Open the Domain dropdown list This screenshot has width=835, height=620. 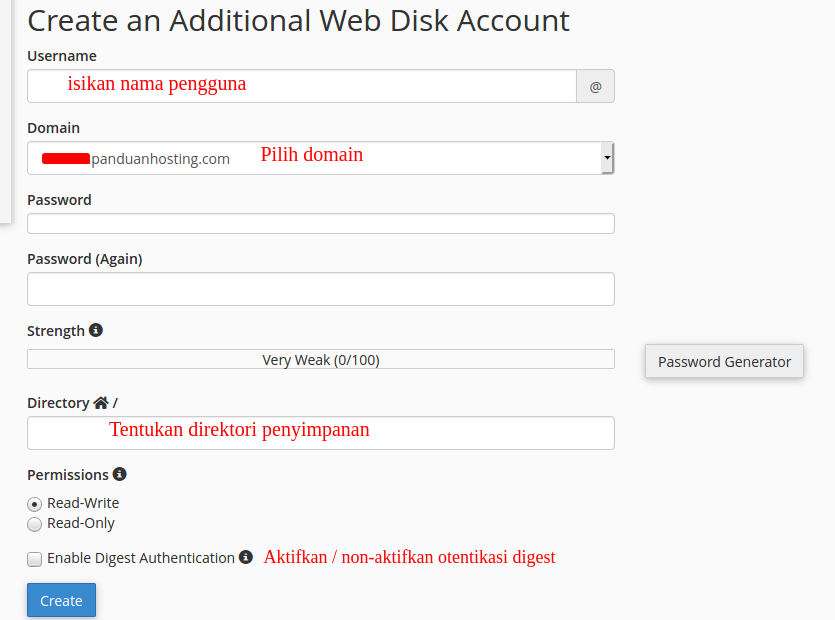(321, 158)
